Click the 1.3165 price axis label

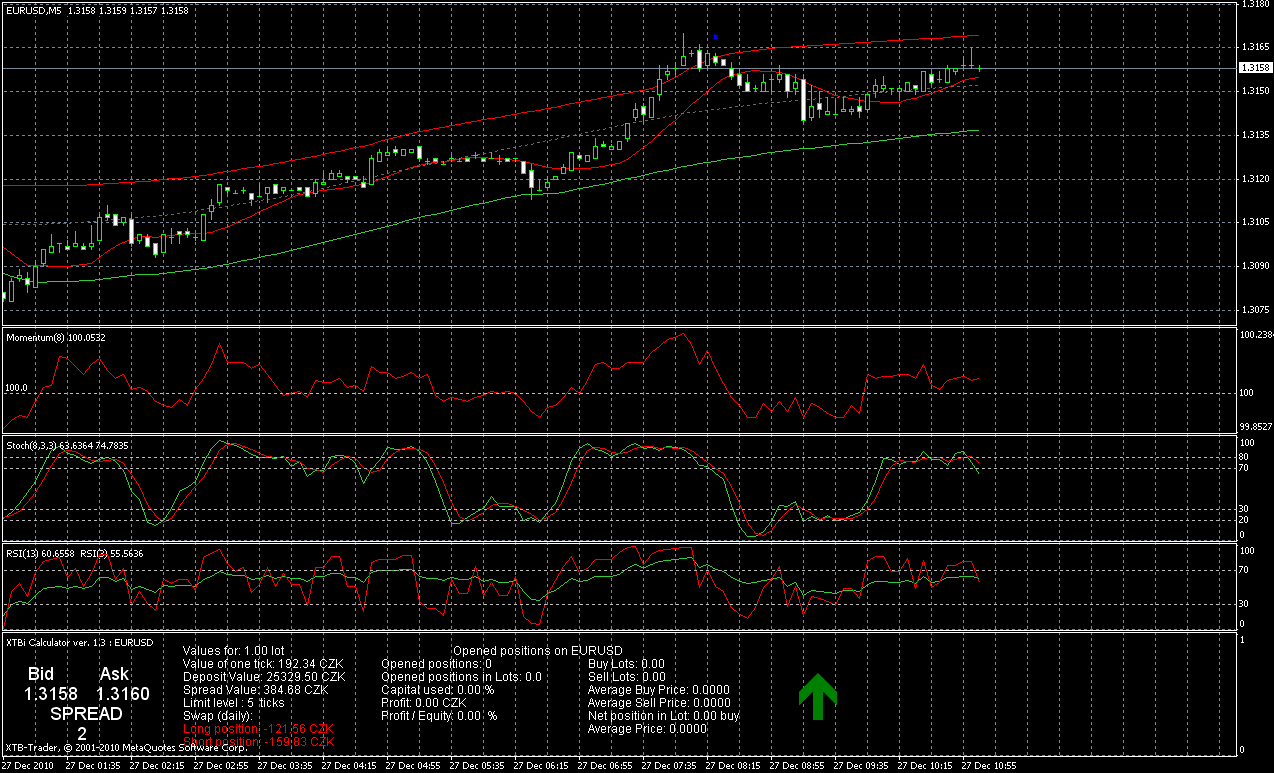1255,47
